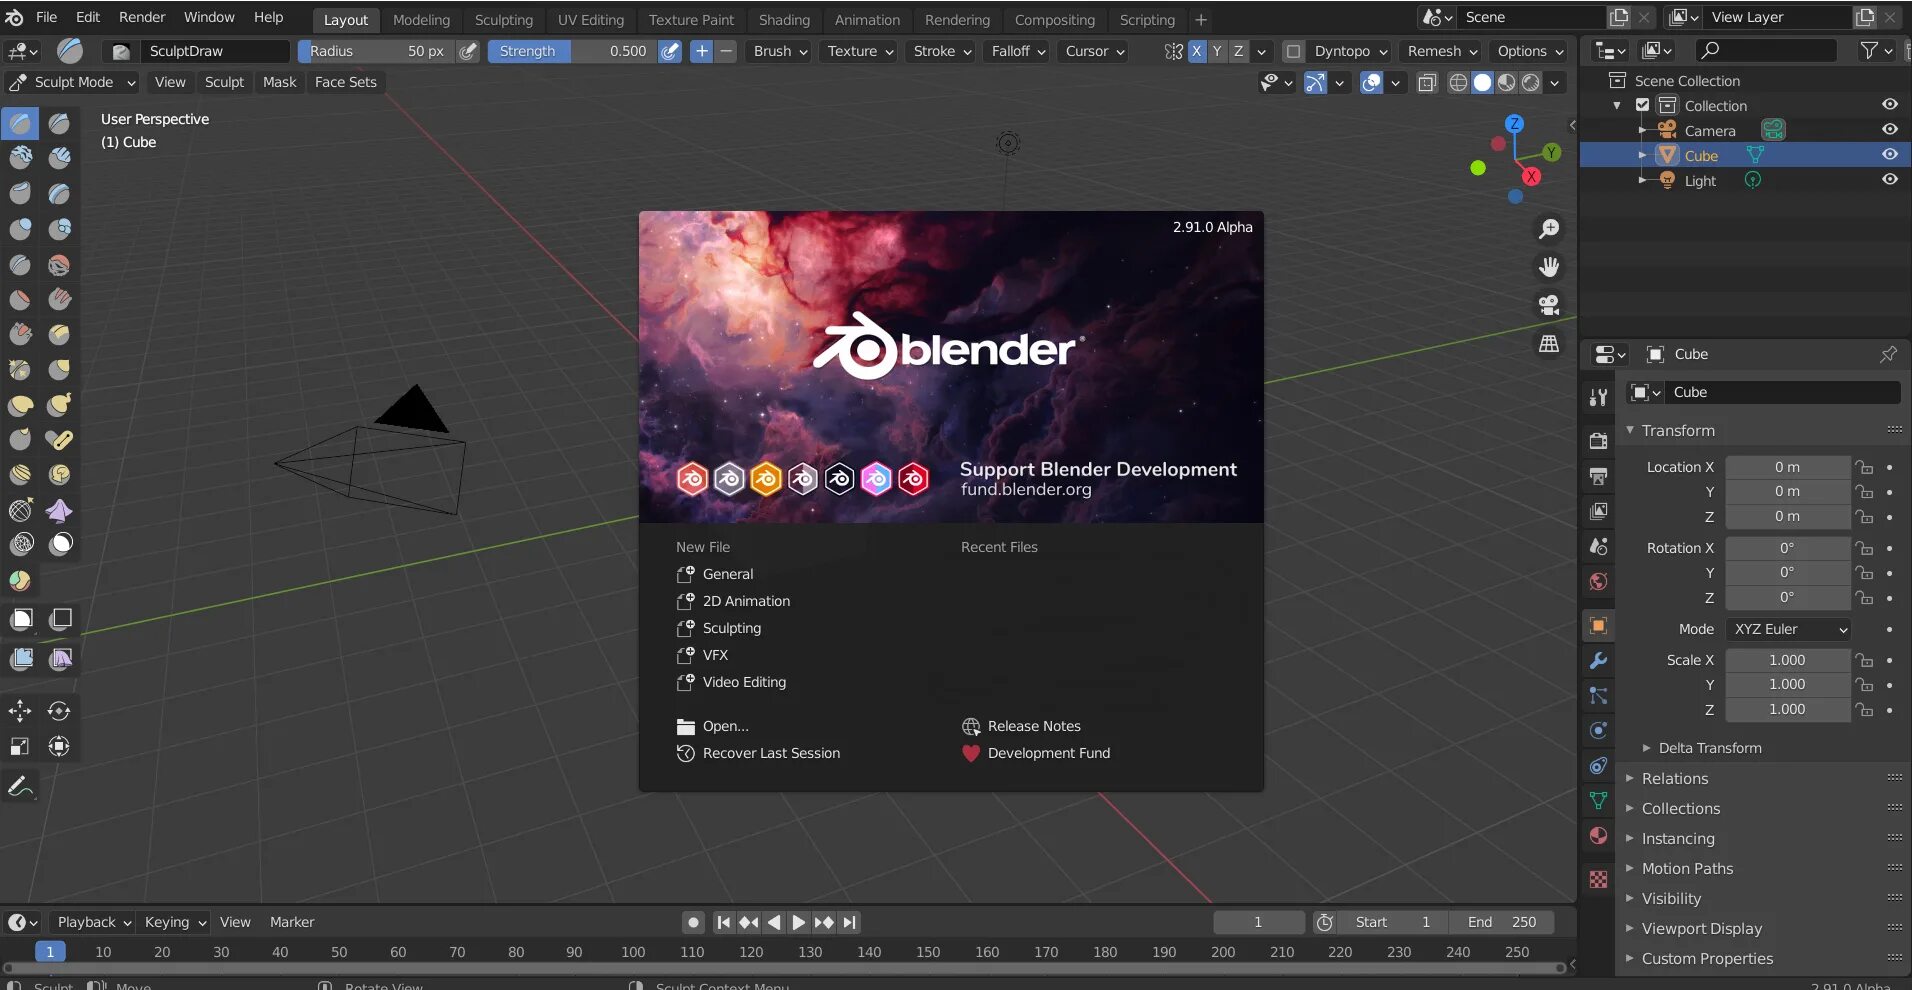Open the XYZ Euler rotation mode dropdown
Screen dimensions: 1912x990
click(1788, 629)
